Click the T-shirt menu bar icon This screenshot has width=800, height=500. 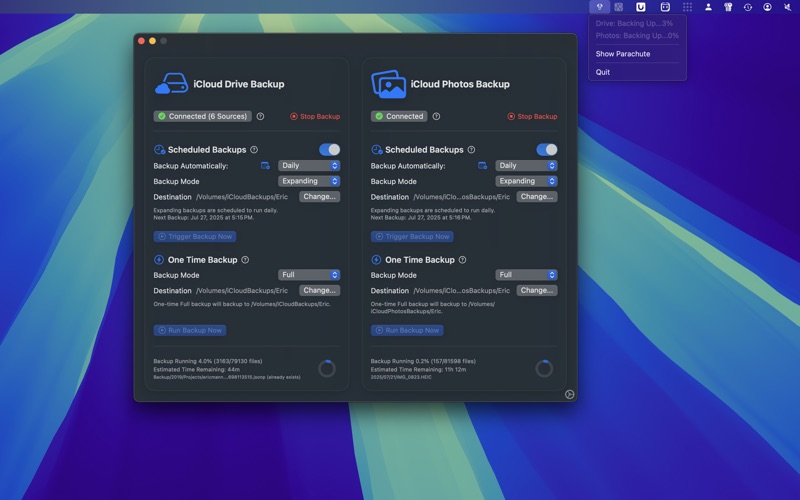tap(728, 7)
